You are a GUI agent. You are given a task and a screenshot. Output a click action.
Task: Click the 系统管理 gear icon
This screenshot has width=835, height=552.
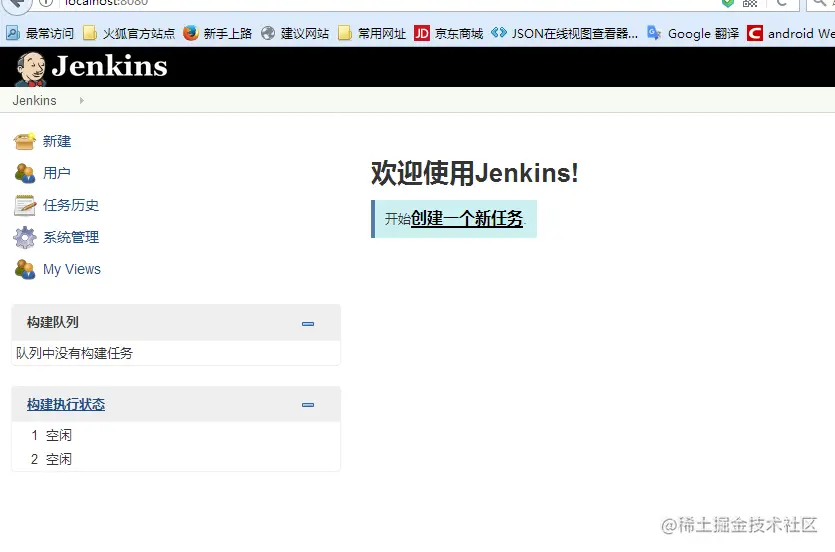click(24, 237)
